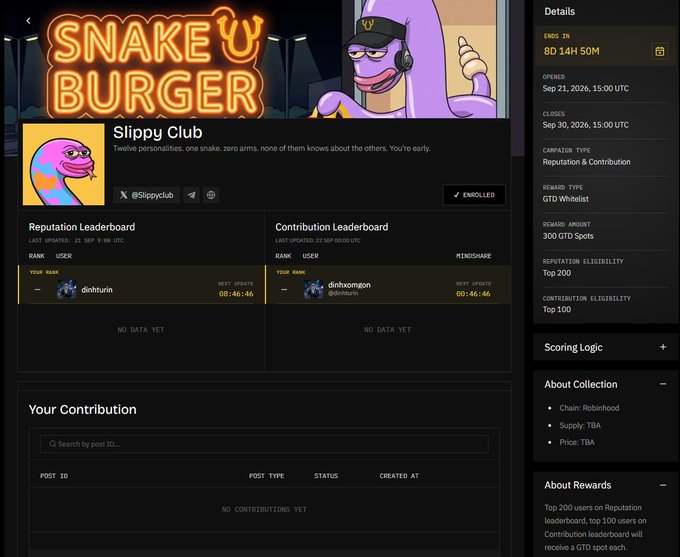Image resolution: width=680 pixels, height=557 pixels.
Task: Focus the Search by post ID field
Action: tap(264, 444)
